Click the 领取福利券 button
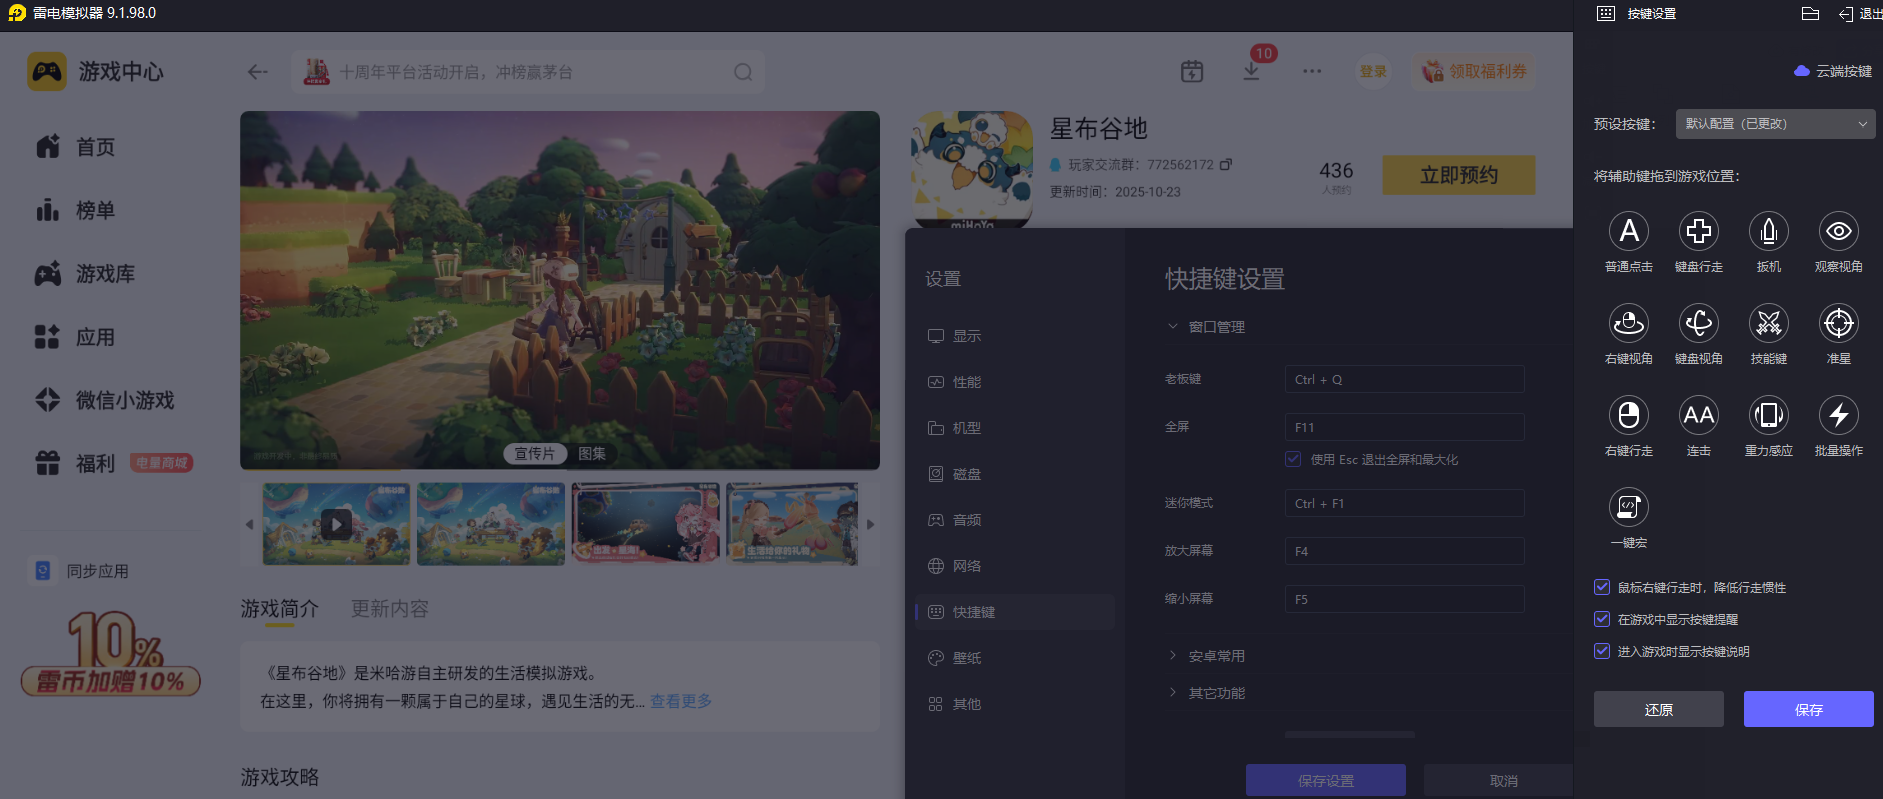The image size is (1883, 799). pyautogui.click(x=1474, y=71)
